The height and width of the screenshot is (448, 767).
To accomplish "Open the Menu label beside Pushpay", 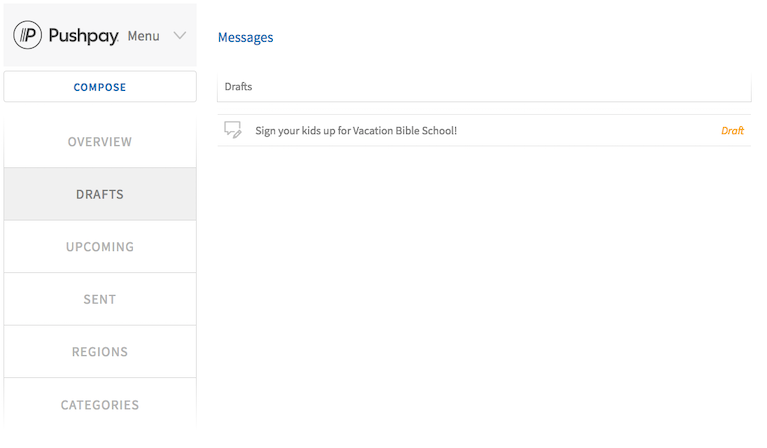I will click(143, 36).
